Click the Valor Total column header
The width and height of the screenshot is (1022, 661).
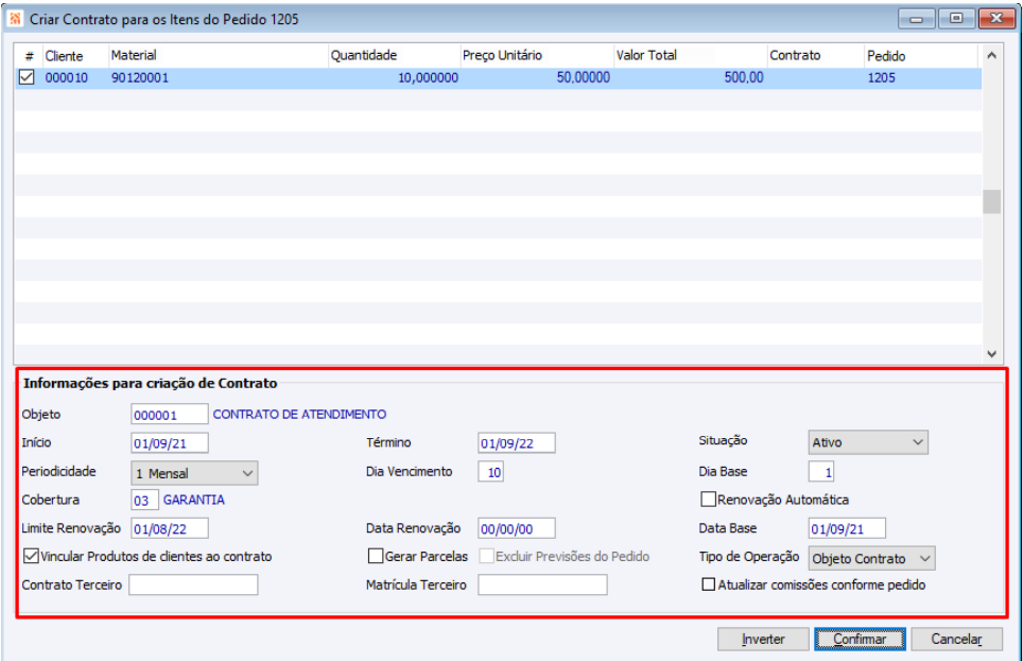tap(690, 56)
